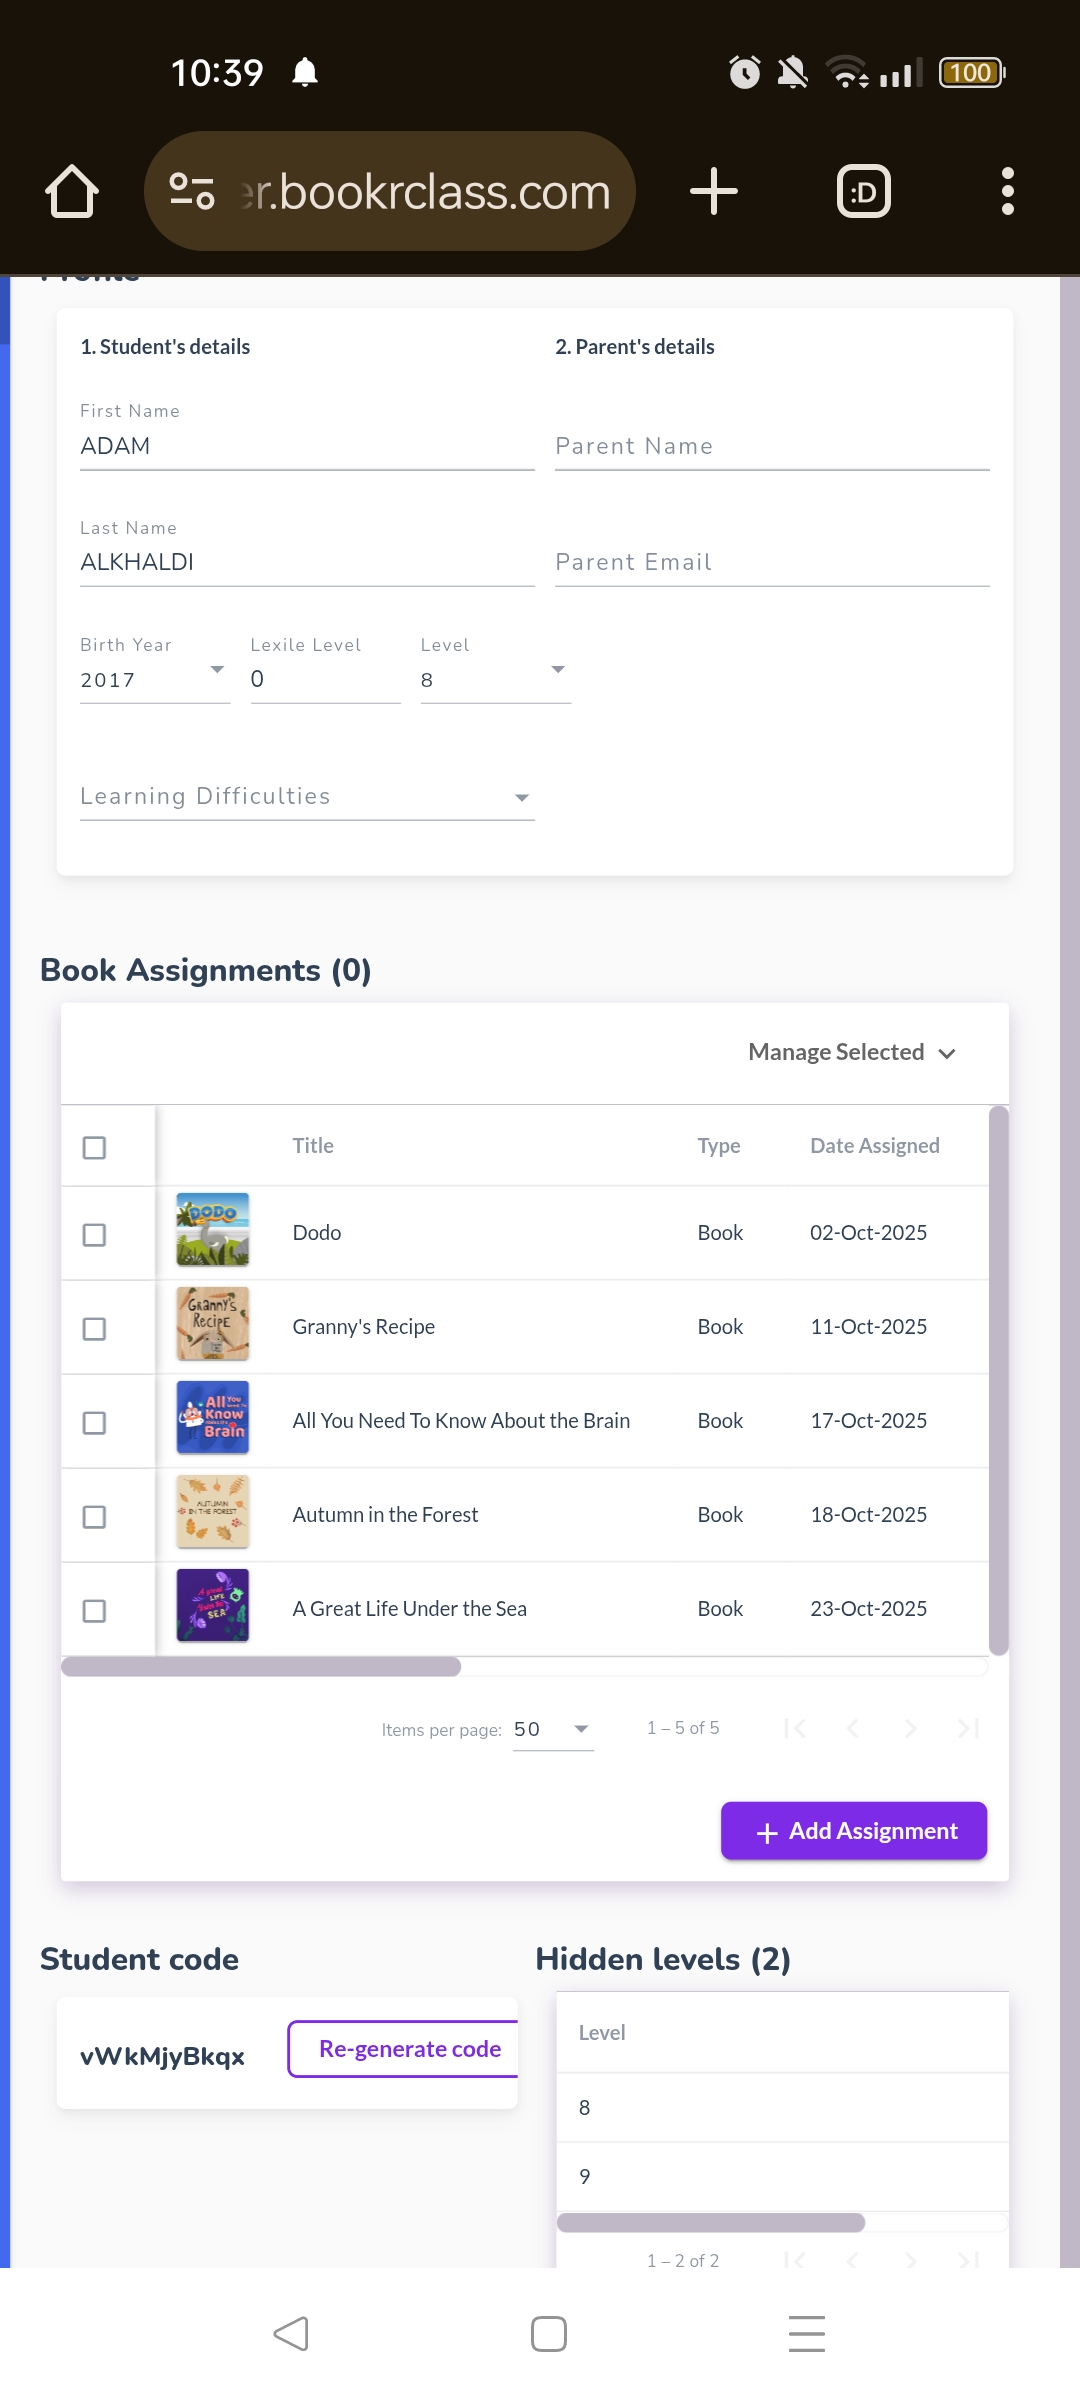Click the Add Assignment button
Viewport: 1080px width, 2400px height.
tap(854, 1831)
